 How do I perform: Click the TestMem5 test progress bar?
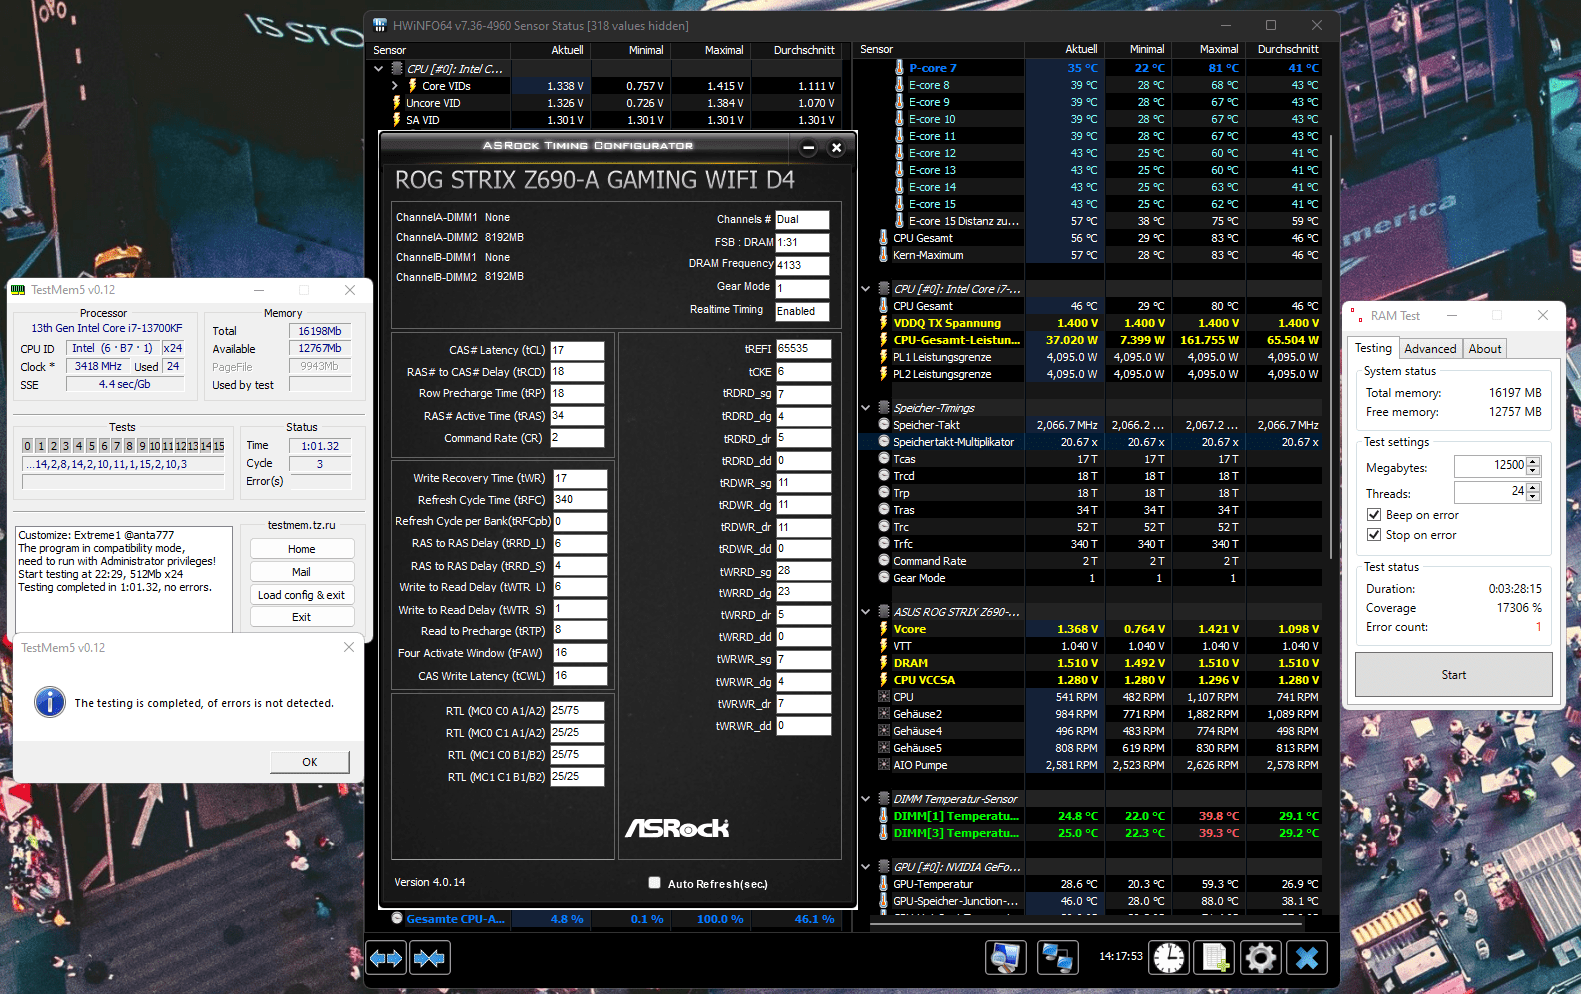pyautogui.click(x=123, y=482)
